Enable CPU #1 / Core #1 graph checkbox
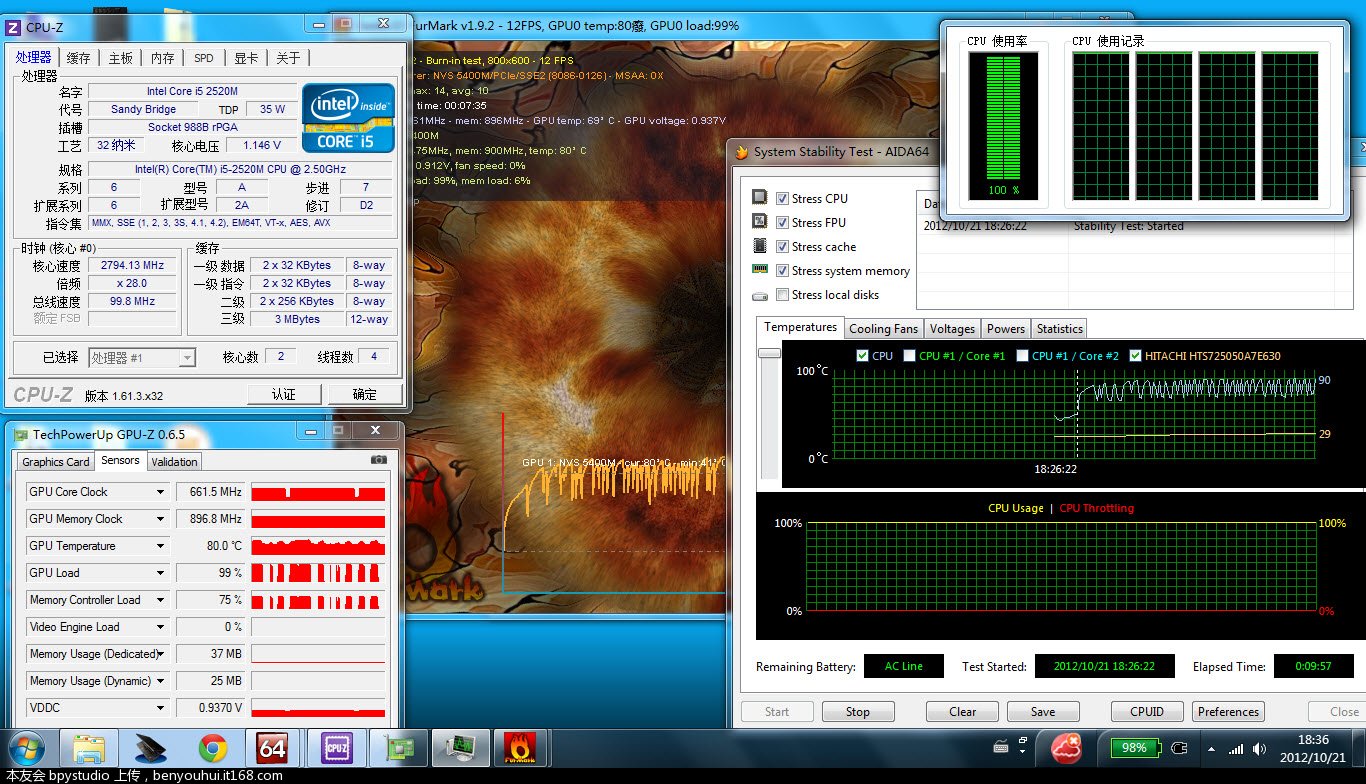The width and height of the screenshot is (1366, 784). pyautogui.click(x=909, y=355)
